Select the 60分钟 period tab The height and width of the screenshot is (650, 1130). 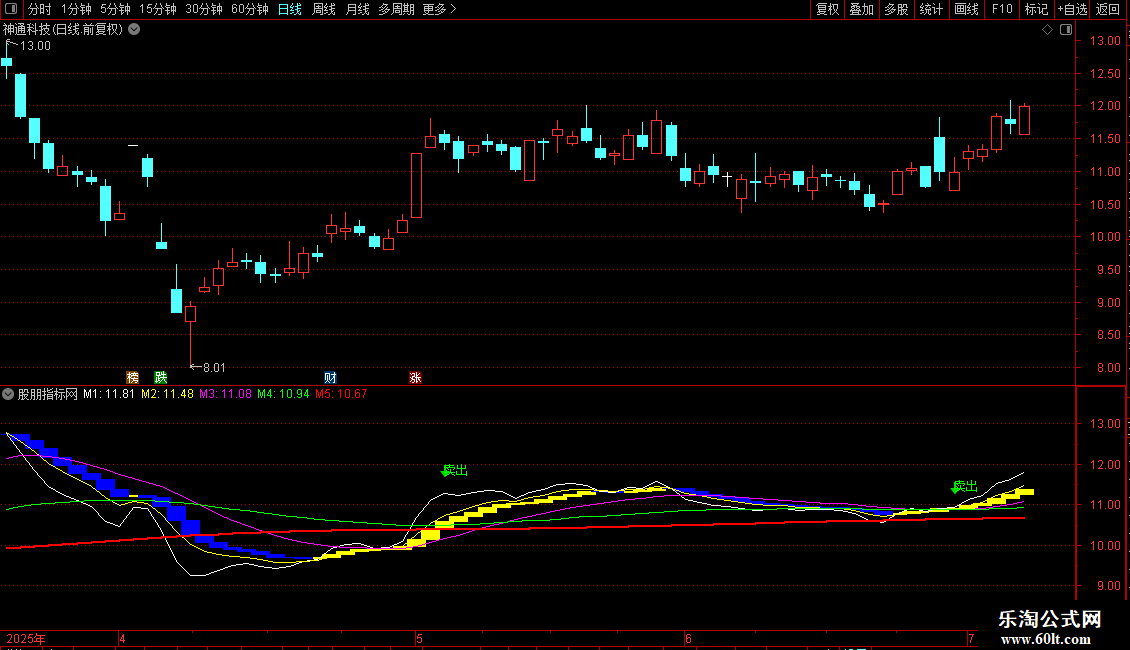pyautogui.click(x=250, y=9)
